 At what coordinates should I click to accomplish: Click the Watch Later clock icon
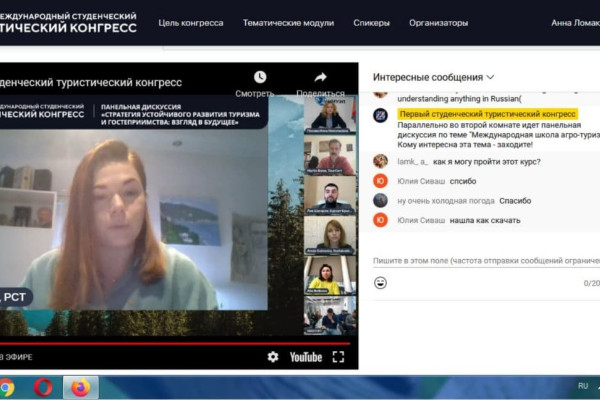(260, 77)
